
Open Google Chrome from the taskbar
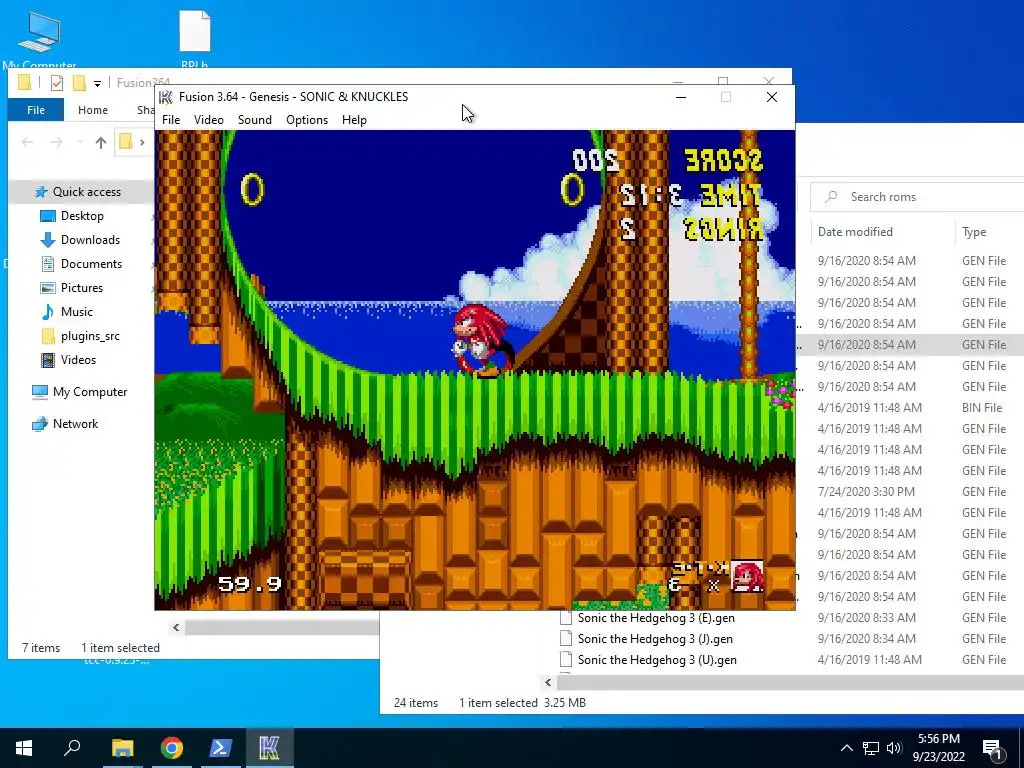(x=172, y=748)
